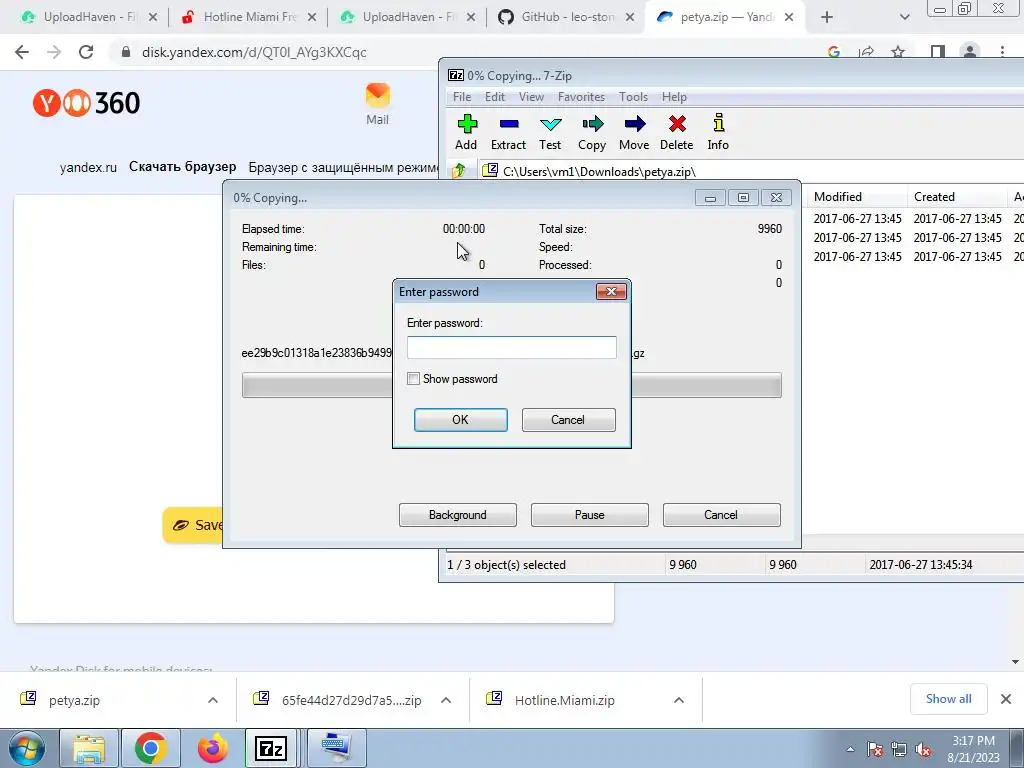1024x768 pixels.
Task: Click Show all downloads button
Action: pos(948,699)
